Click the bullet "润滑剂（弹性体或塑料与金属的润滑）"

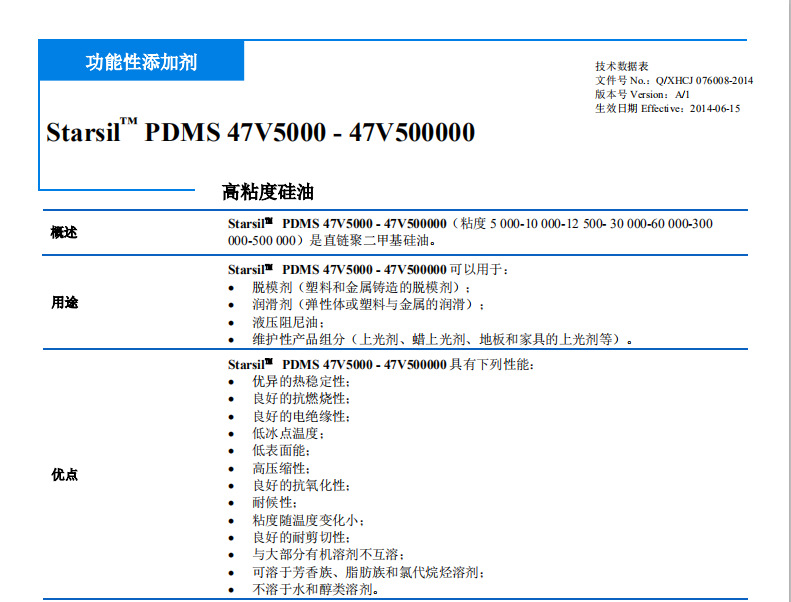click(367, 305)
